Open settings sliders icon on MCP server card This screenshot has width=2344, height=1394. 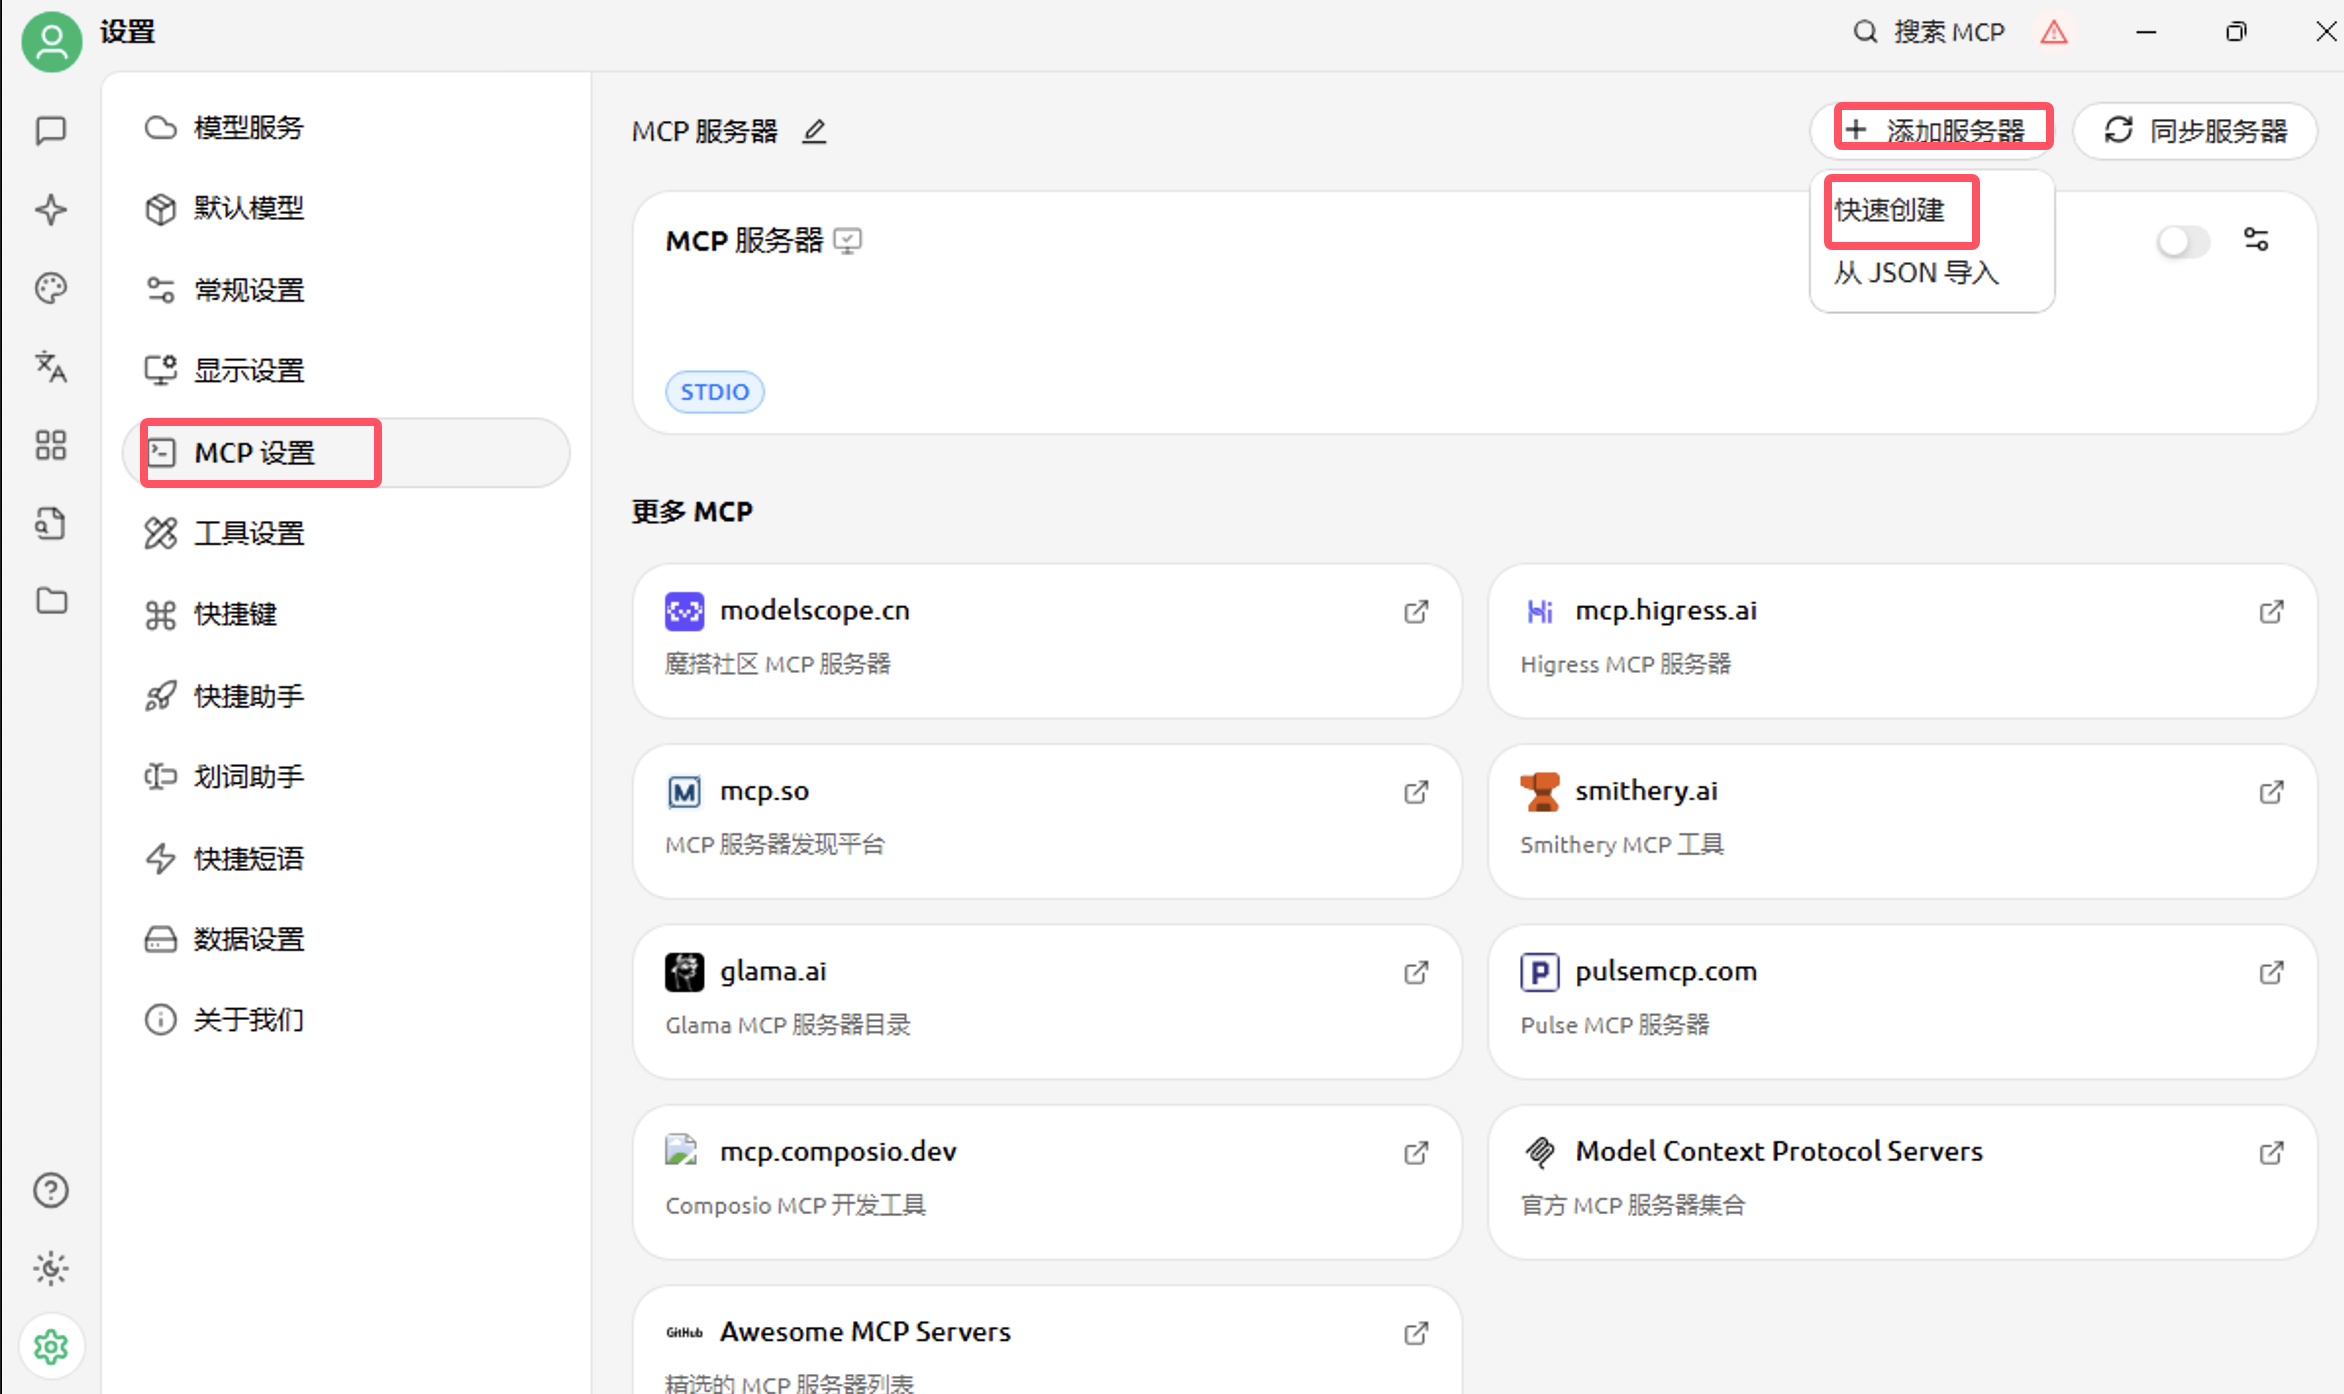(x=2256, y=240)
